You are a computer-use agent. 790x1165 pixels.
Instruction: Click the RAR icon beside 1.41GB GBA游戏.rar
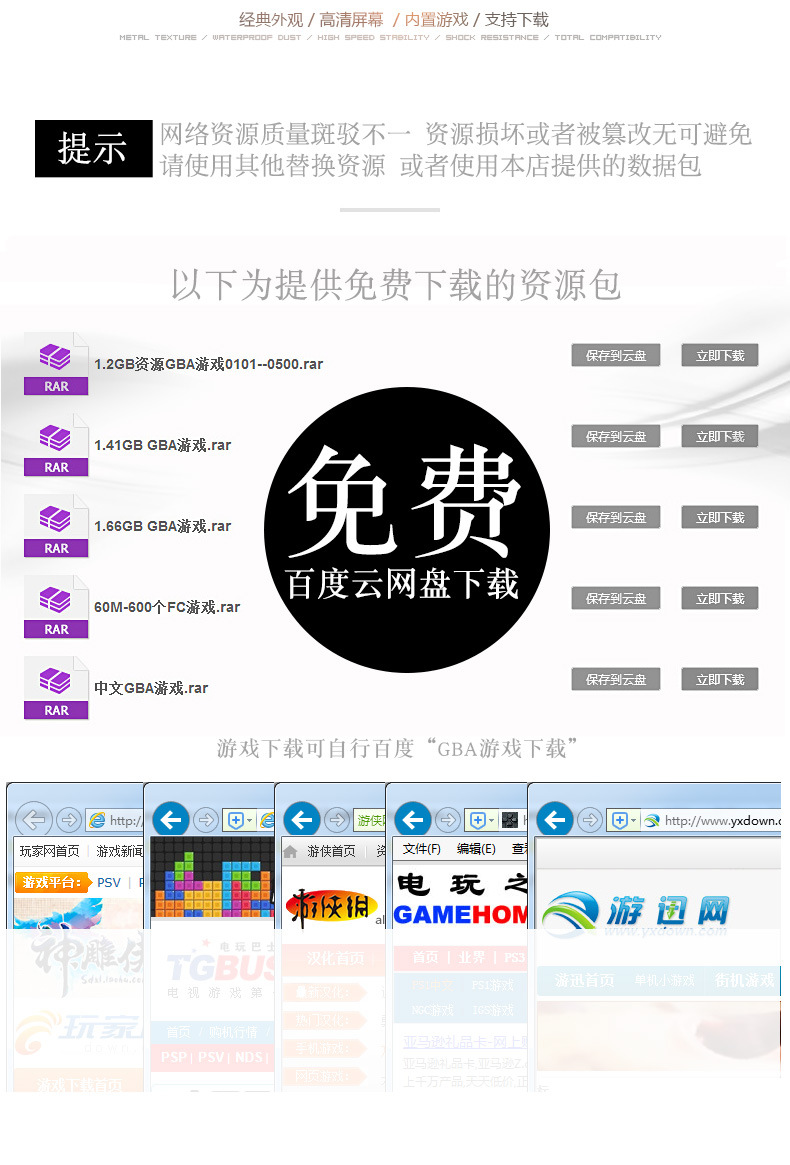pyautogui.click(x=56, y=445)
